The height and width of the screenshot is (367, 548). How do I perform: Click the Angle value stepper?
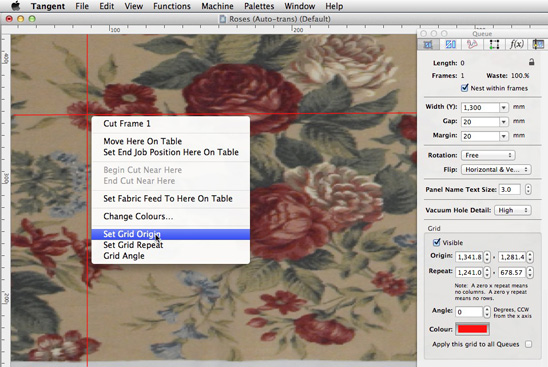(487, 312)
